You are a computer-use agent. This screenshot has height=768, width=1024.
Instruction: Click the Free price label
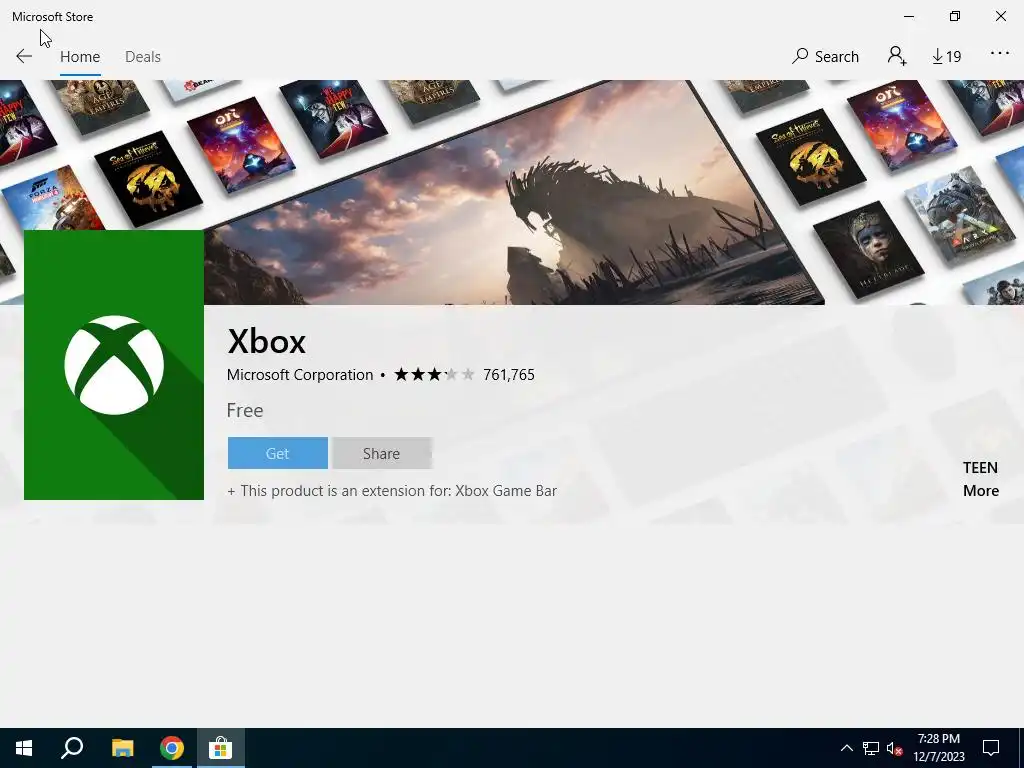(x=245, y=410)
